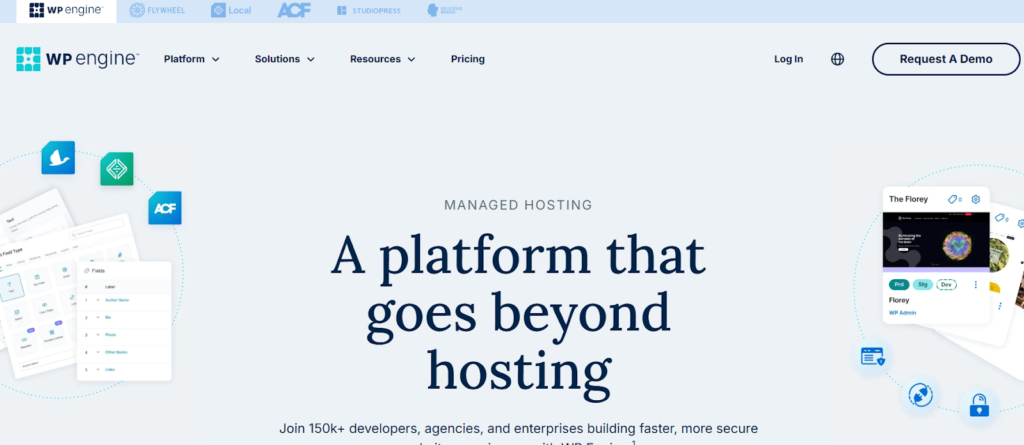Click the Log In link
The image size is (1024, 445).
(788, 59)
